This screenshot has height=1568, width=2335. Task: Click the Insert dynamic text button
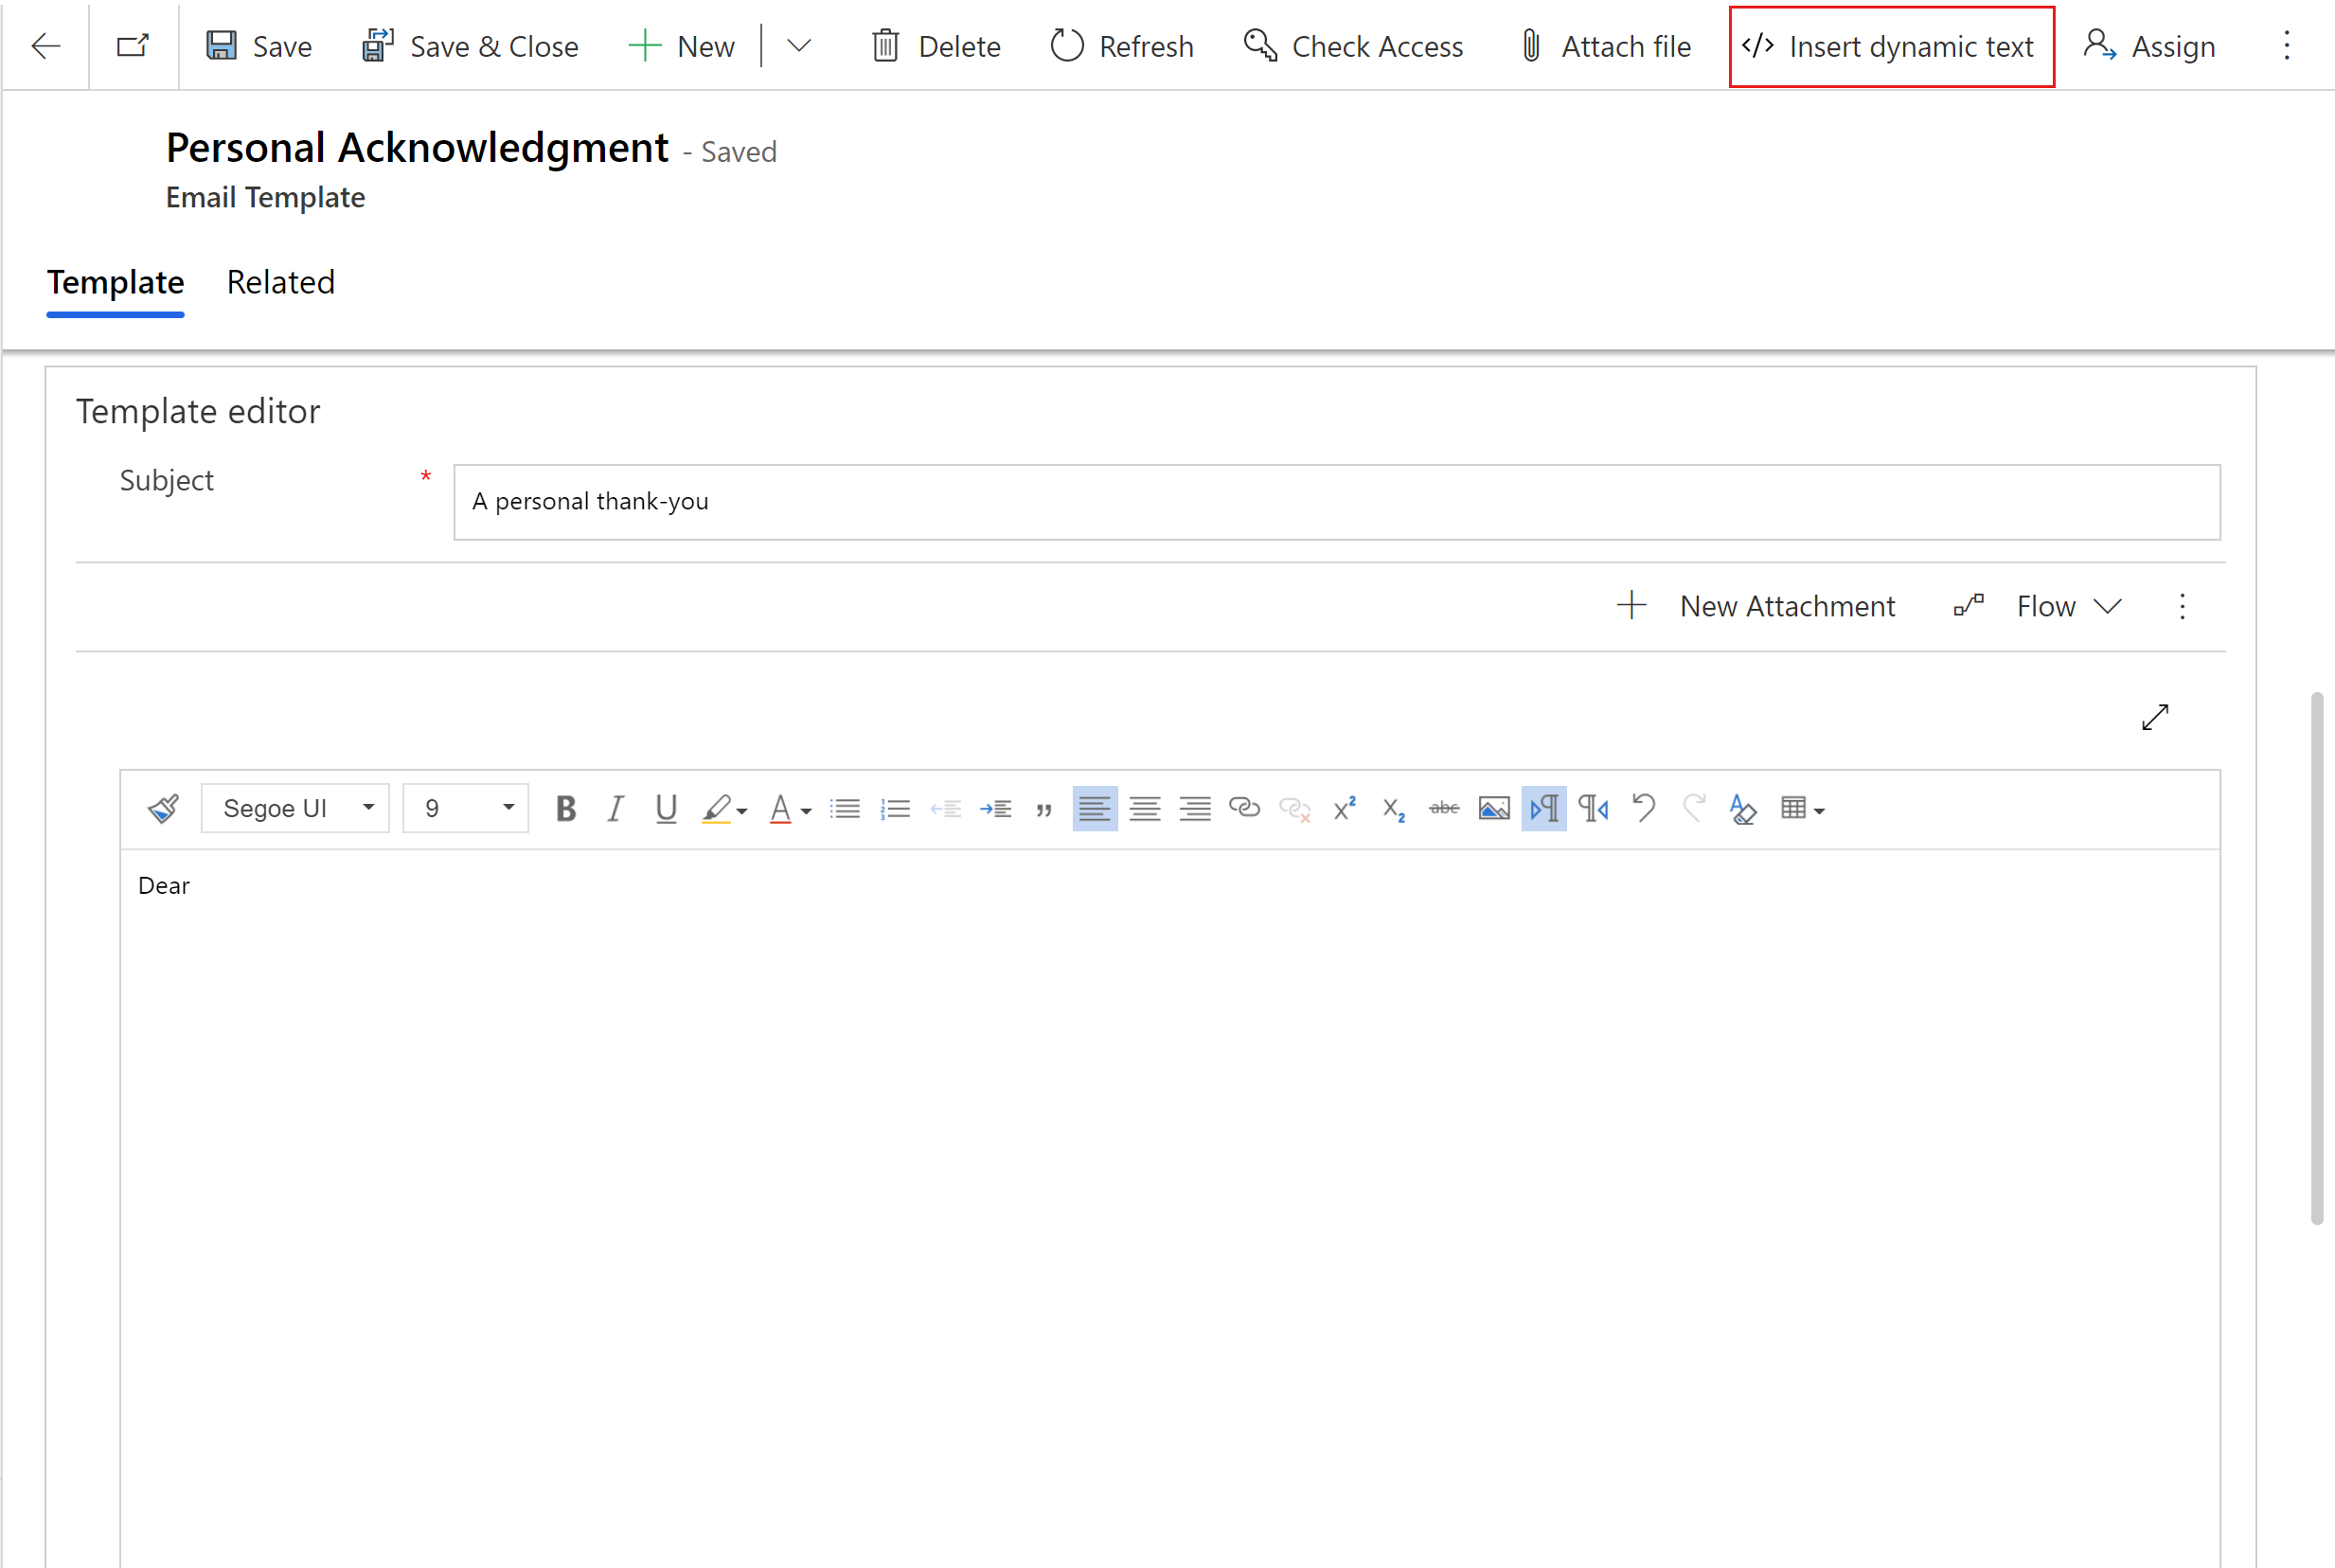pyautogui.click(x=1887, y=45)
